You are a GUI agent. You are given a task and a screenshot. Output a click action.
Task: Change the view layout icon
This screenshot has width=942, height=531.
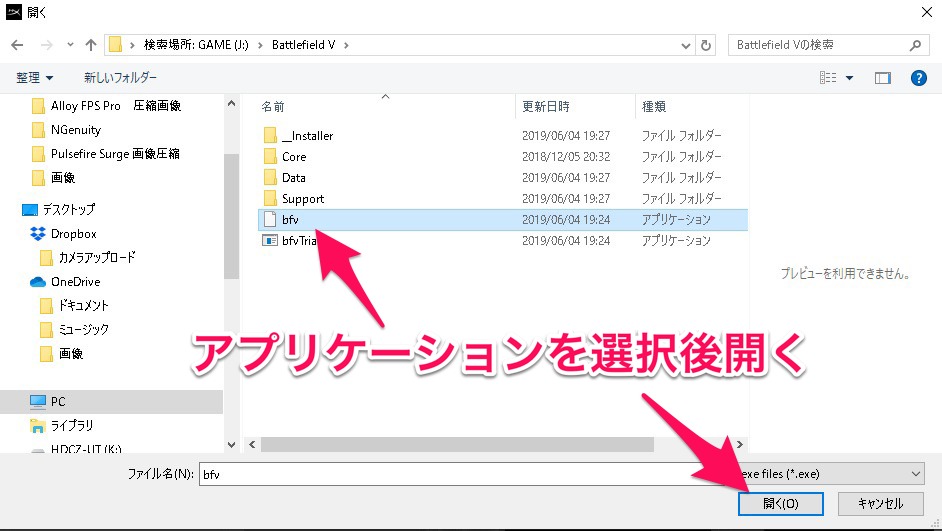coord(828,77)
